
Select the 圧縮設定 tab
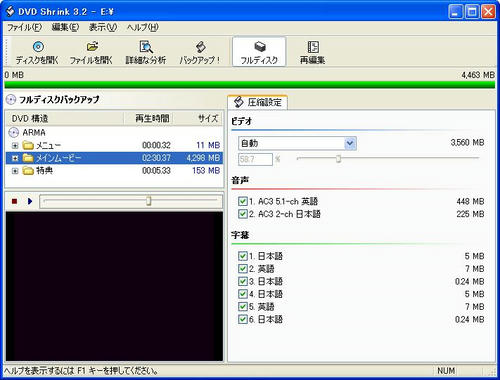(x=258, y=102)
